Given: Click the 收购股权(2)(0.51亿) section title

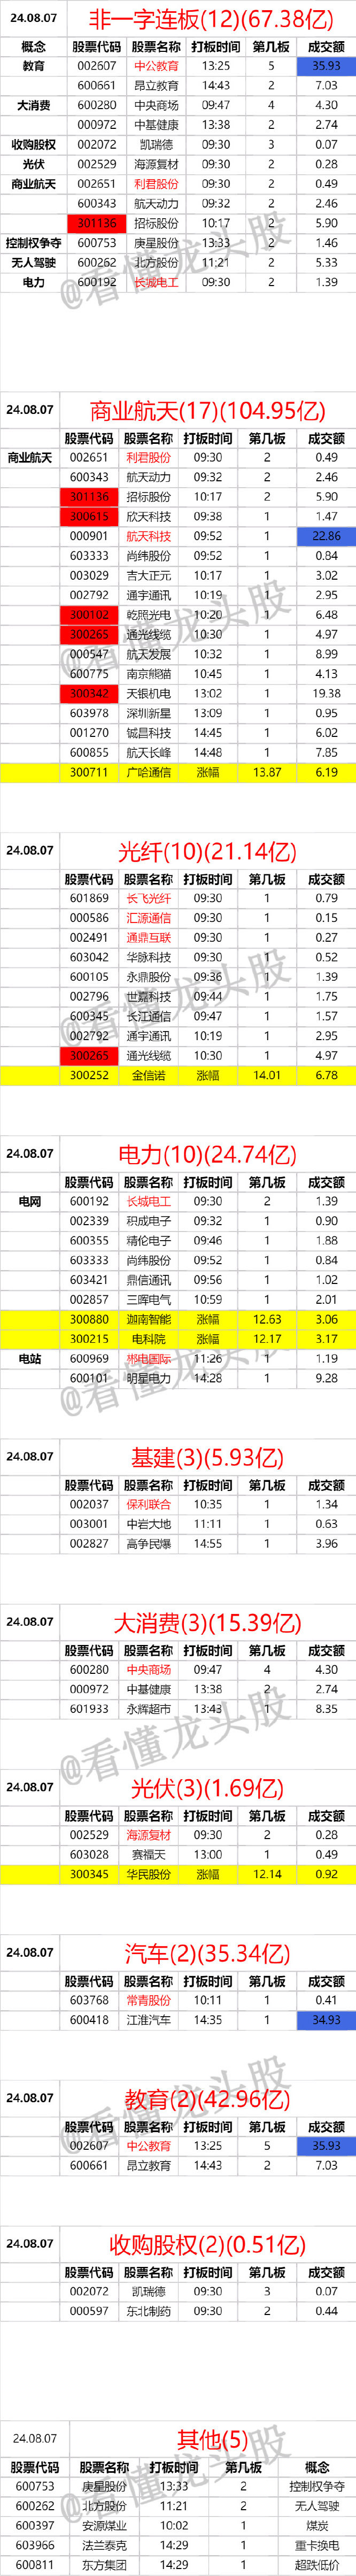Looking at the screenshot, I should tap(207, 2245).
